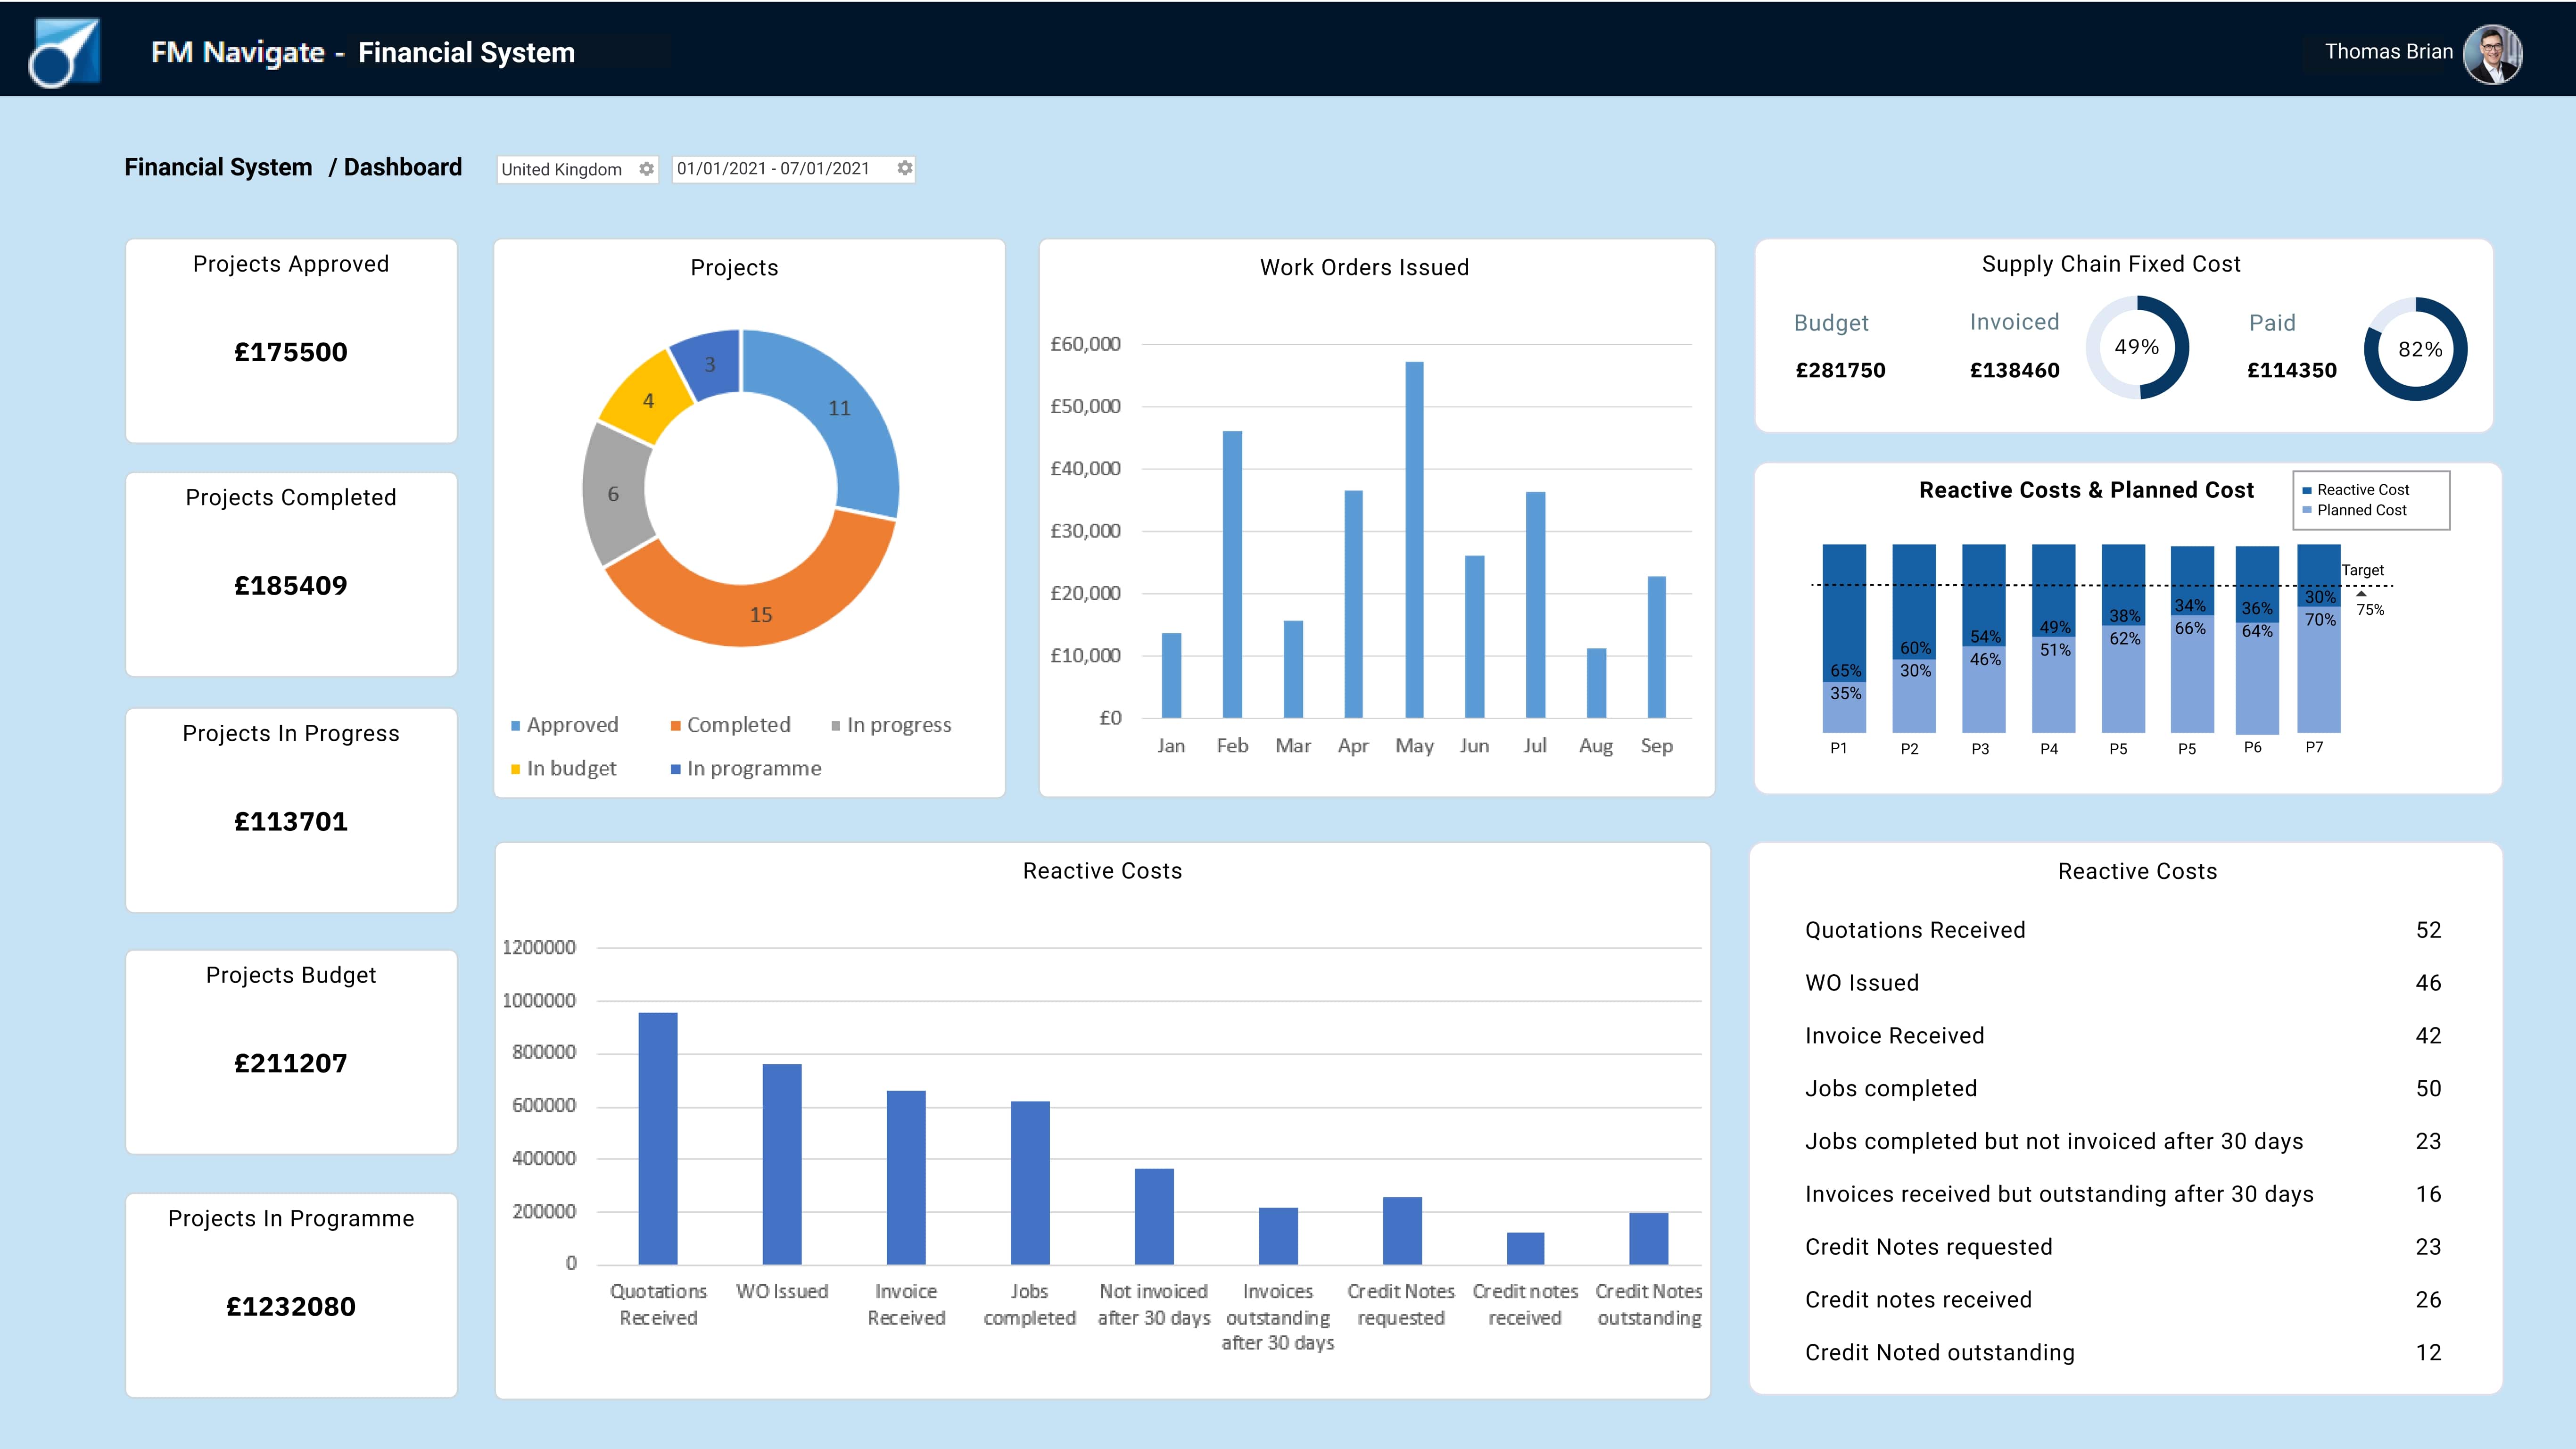Click the Approved legend blue marker

516,726
